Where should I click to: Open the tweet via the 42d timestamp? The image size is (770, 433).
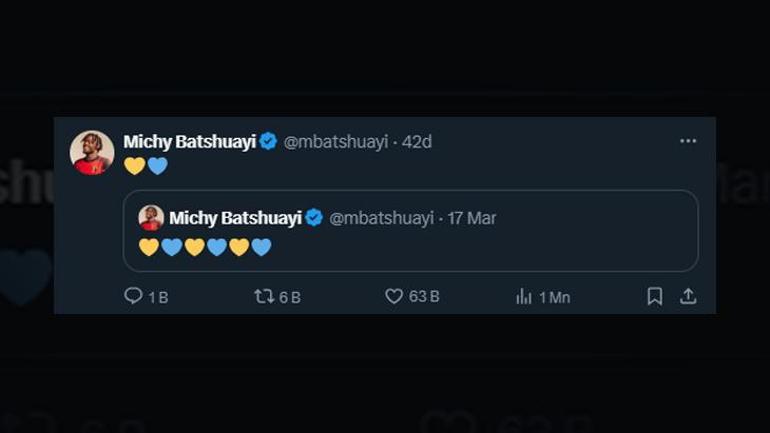point(417,142)
